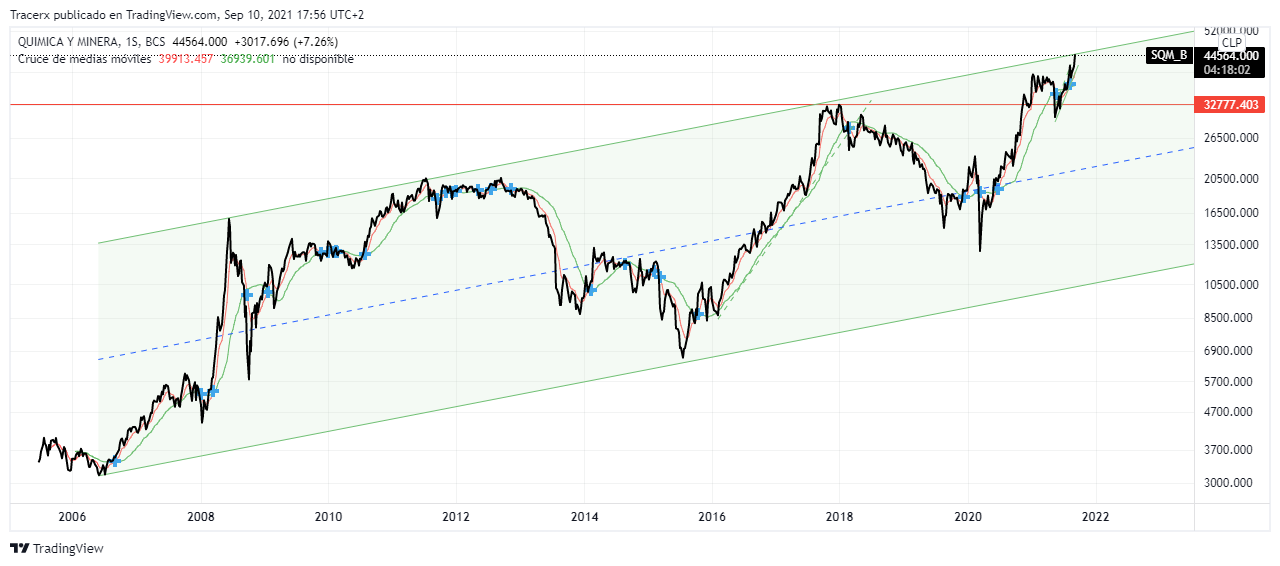Click the 2020 label on time axis

[x=967, y=517]
